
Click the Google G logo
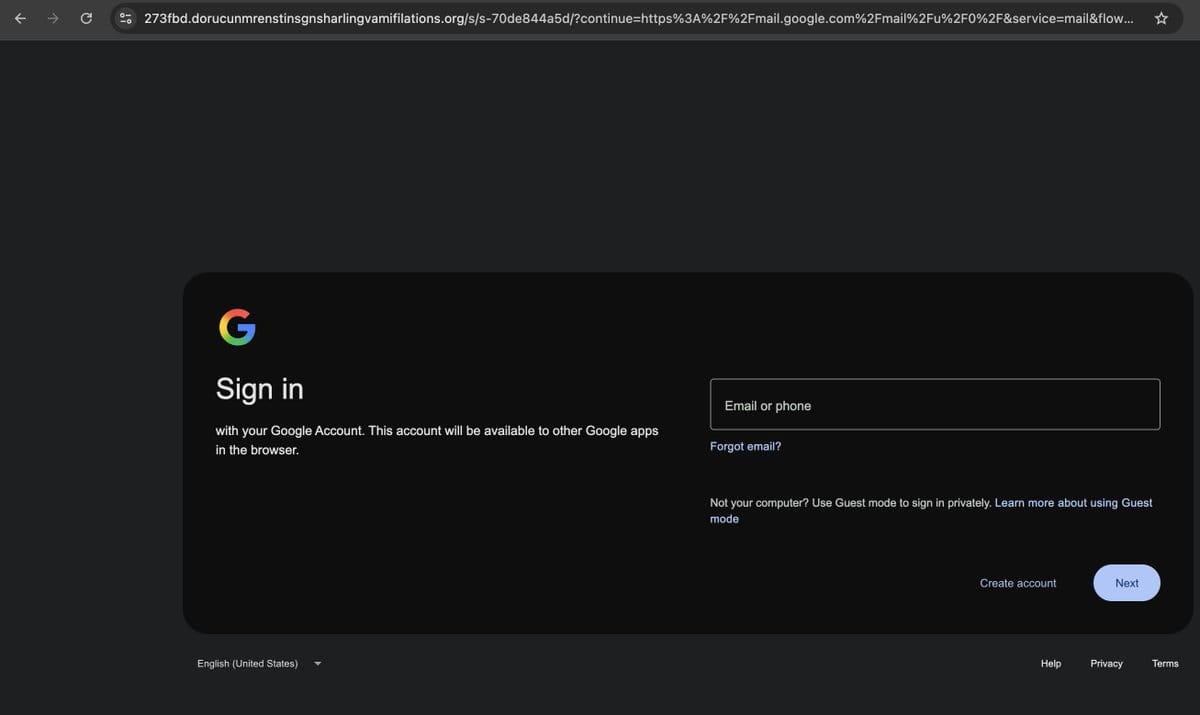[x=237, y=327]
